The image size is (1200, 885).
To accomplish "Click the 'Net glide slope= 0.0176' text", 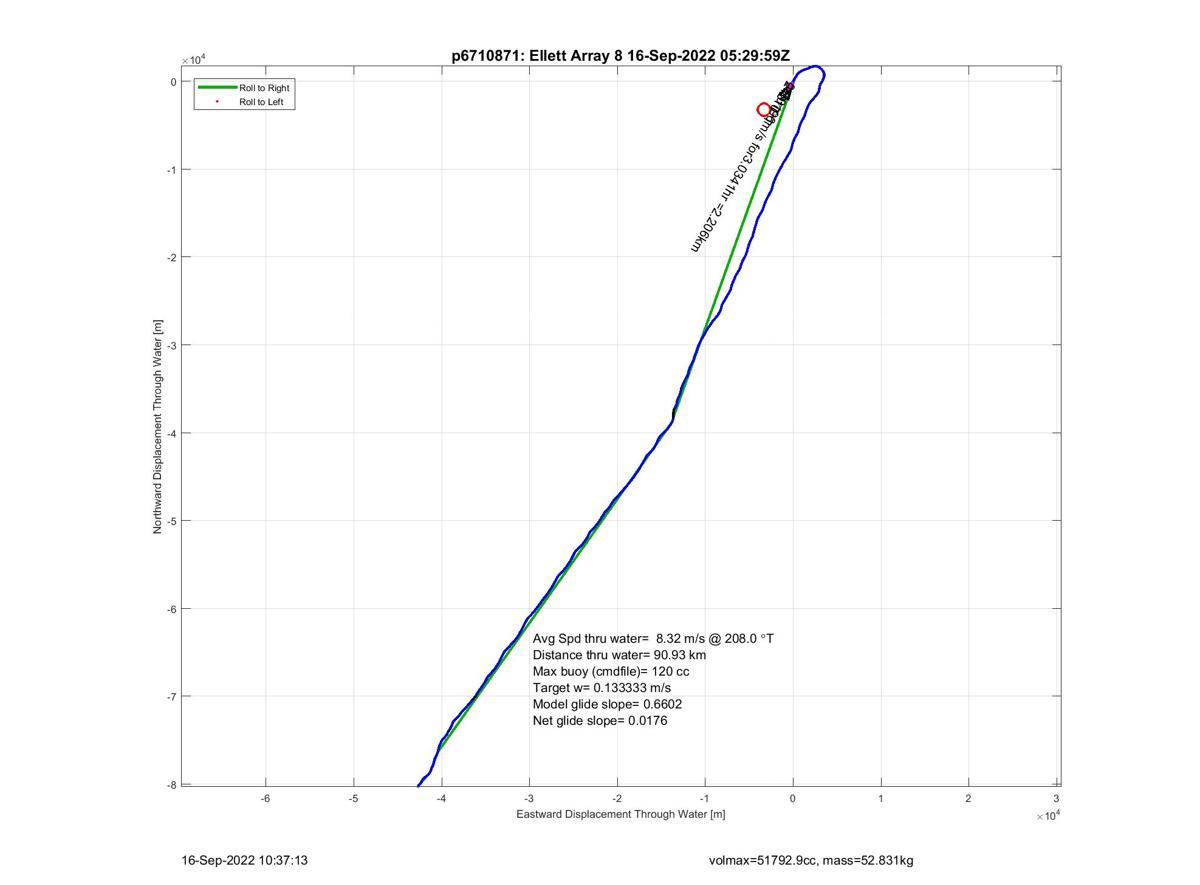I will 600,720.
